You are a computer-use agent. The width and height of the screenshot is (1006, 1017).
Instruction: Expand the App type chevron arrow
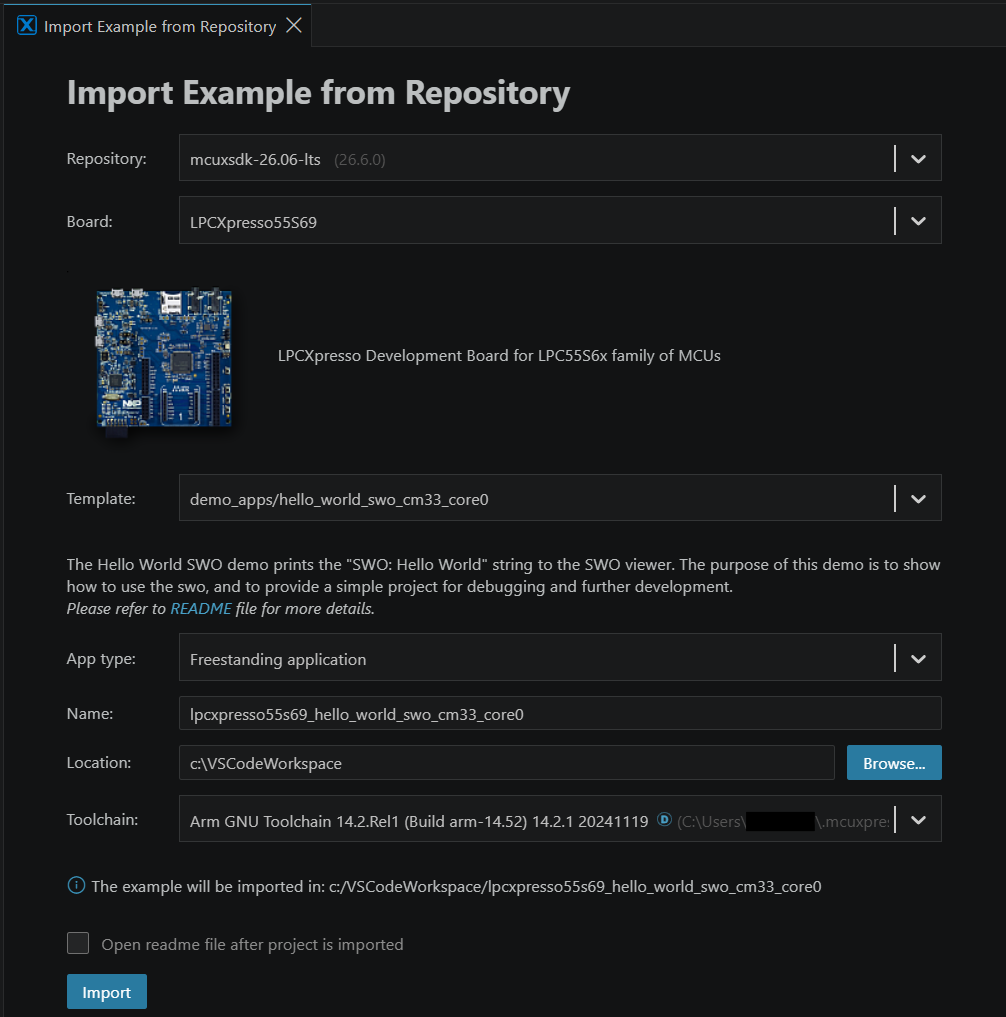coord(918,659)
